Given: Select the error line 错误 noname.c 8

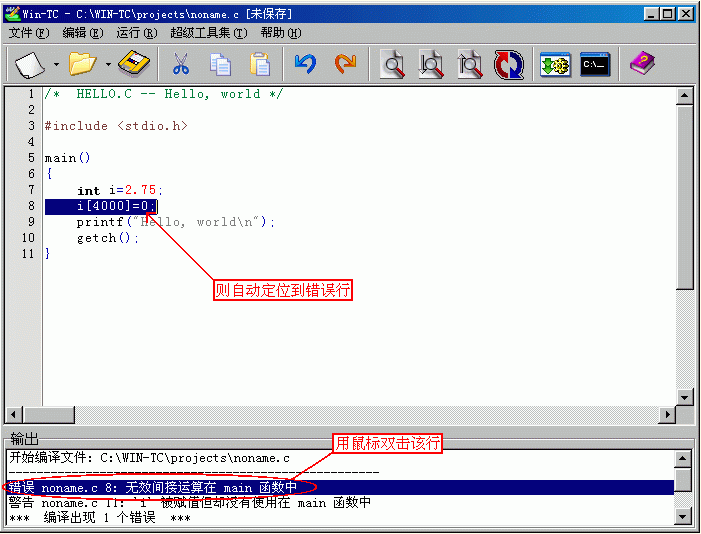Looking at the screenshot, I should click(x=340, y=487).
